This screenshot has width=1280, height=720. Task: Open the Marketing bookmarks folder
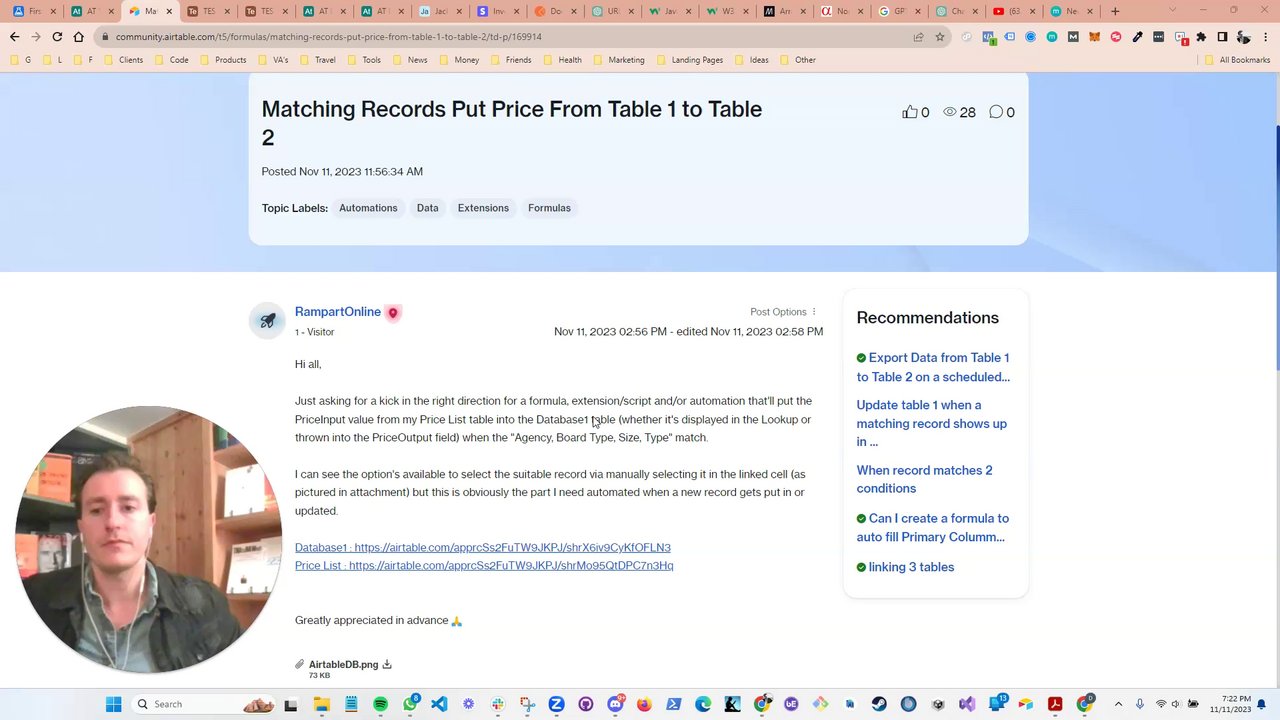pos(620,60)
